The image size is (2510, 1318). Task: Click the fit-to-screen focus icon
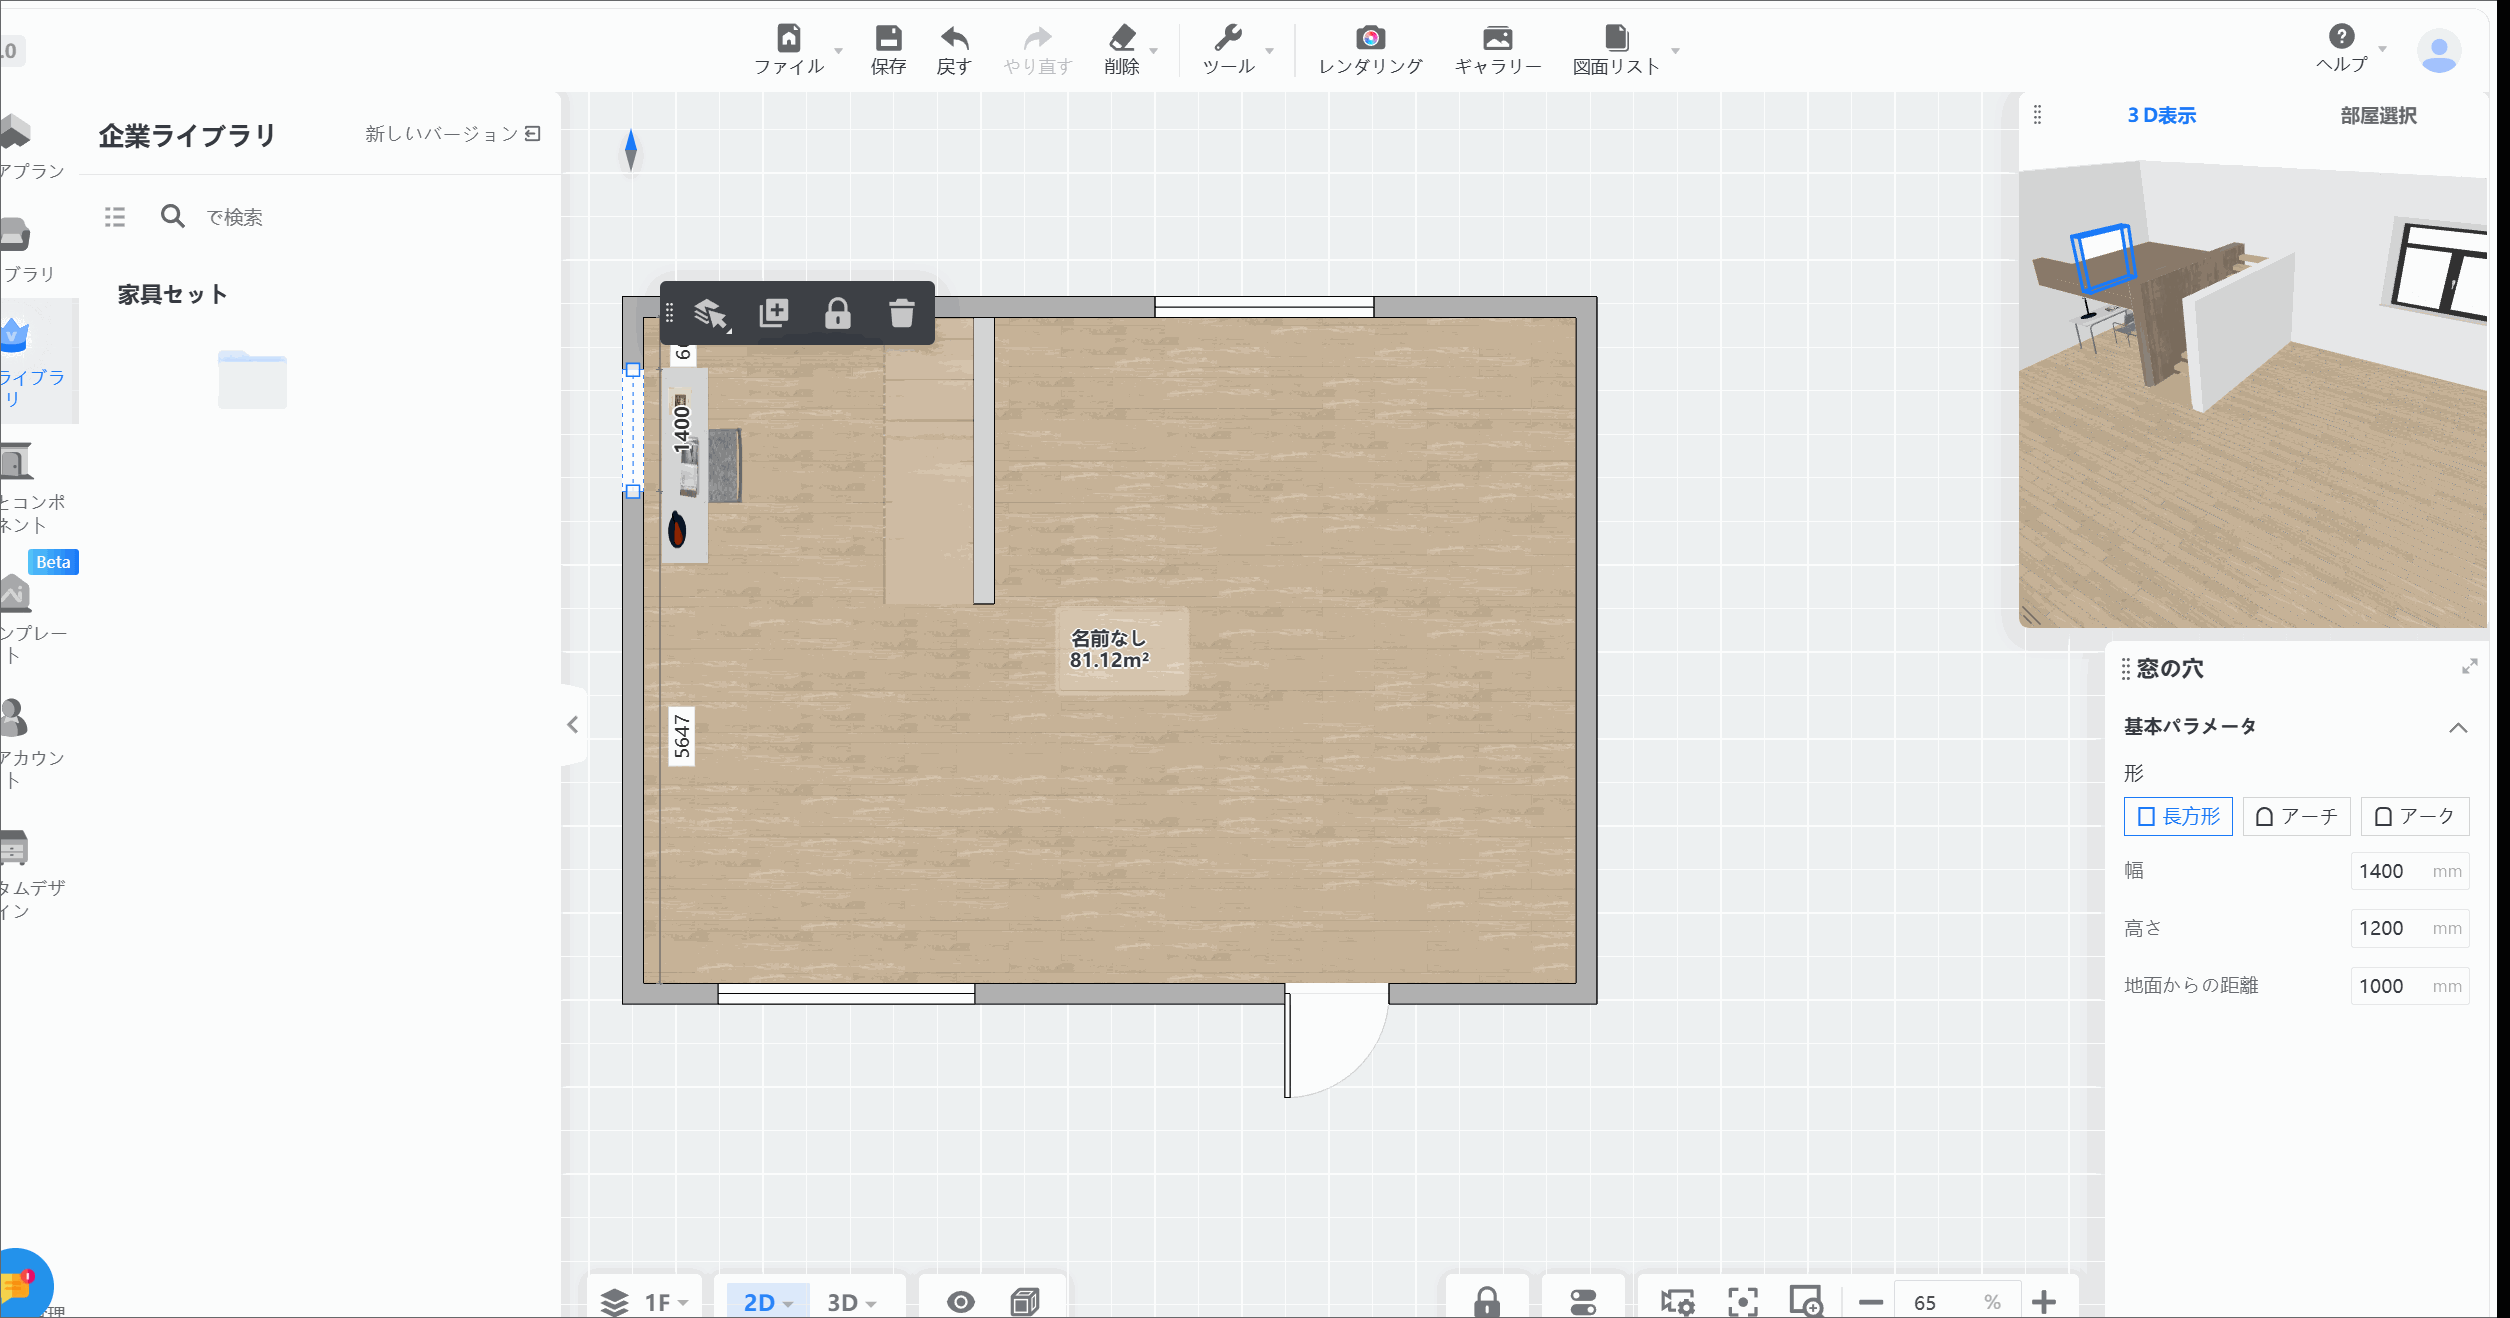coord(1743,1301)
